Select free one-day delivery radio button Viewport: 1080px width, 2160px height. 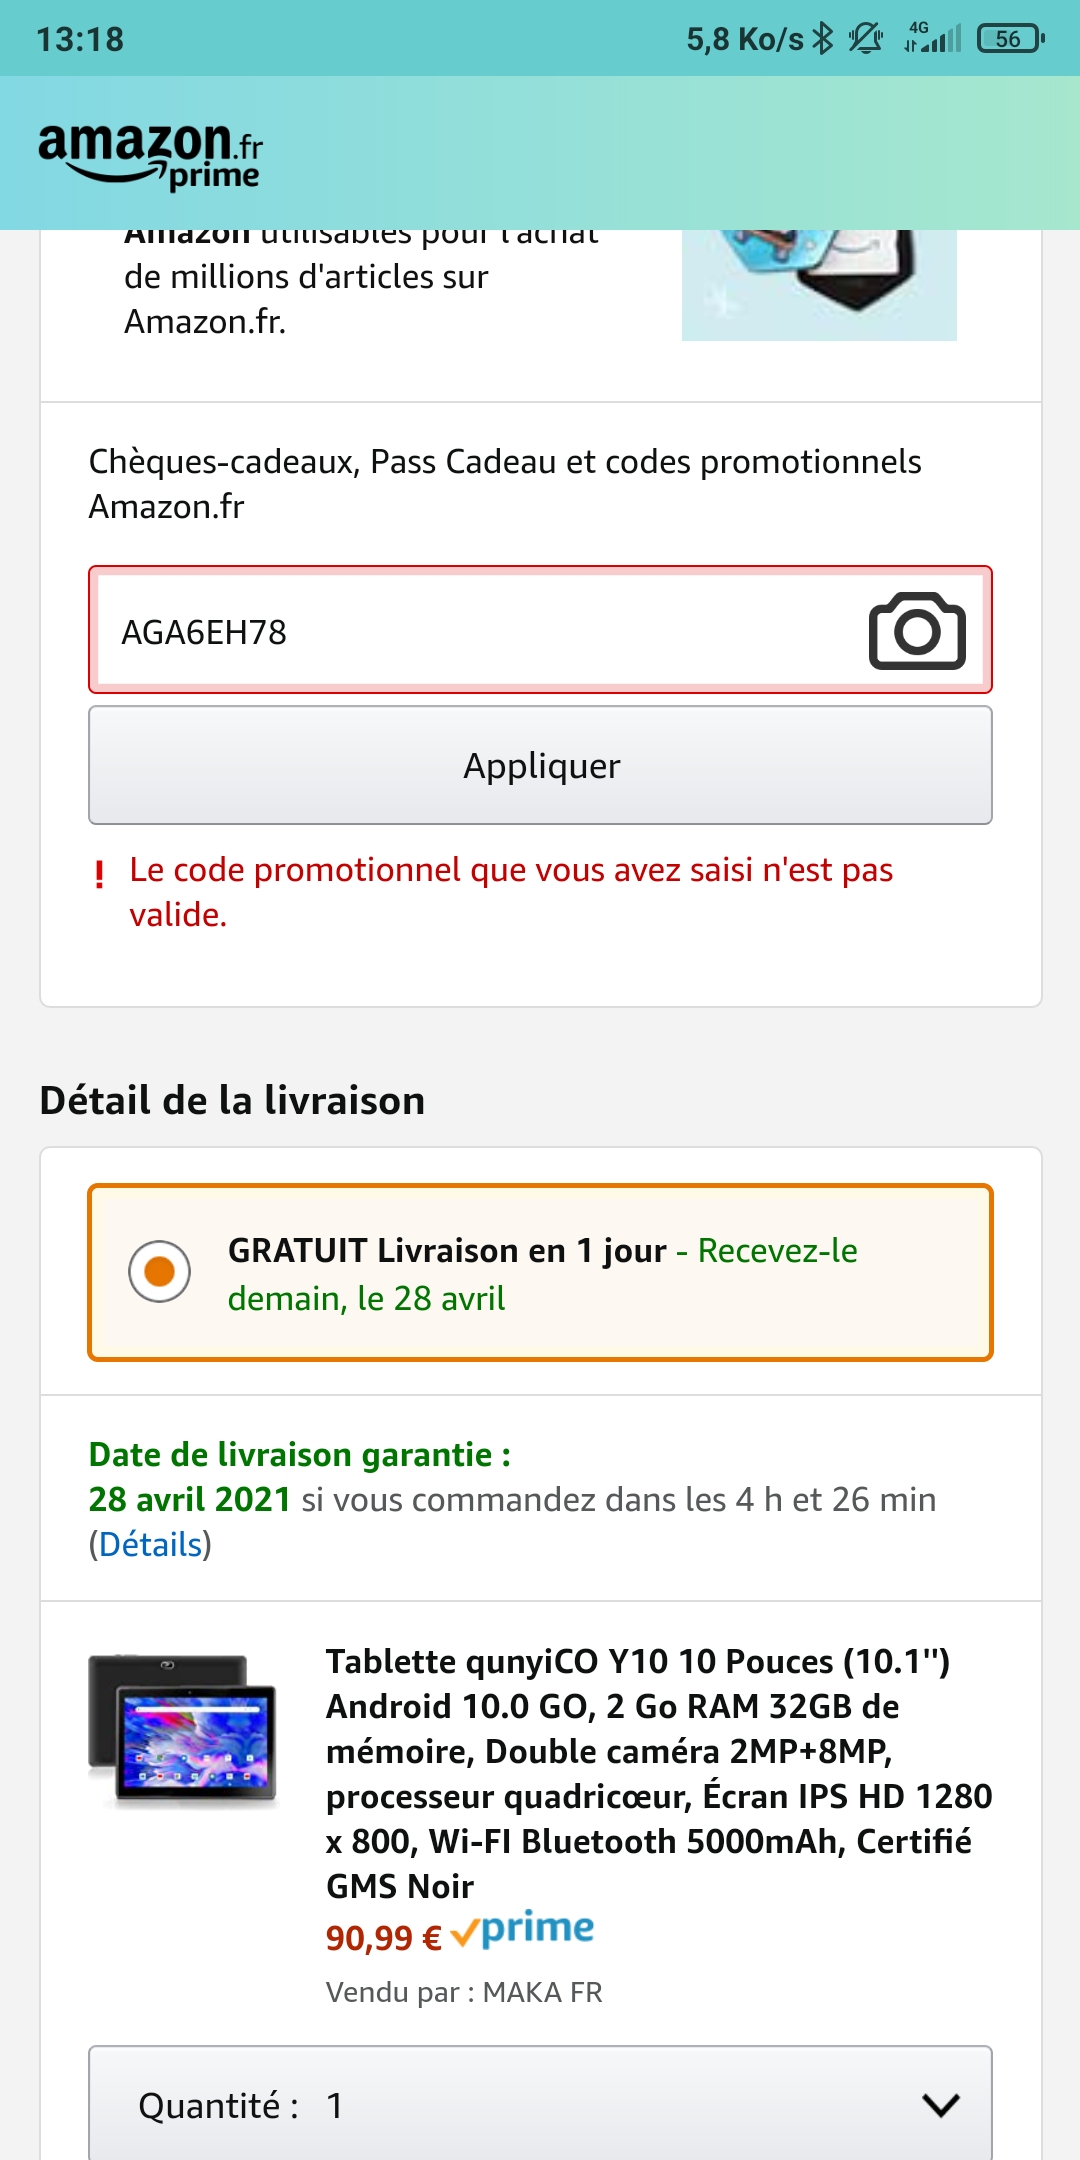160,1271
